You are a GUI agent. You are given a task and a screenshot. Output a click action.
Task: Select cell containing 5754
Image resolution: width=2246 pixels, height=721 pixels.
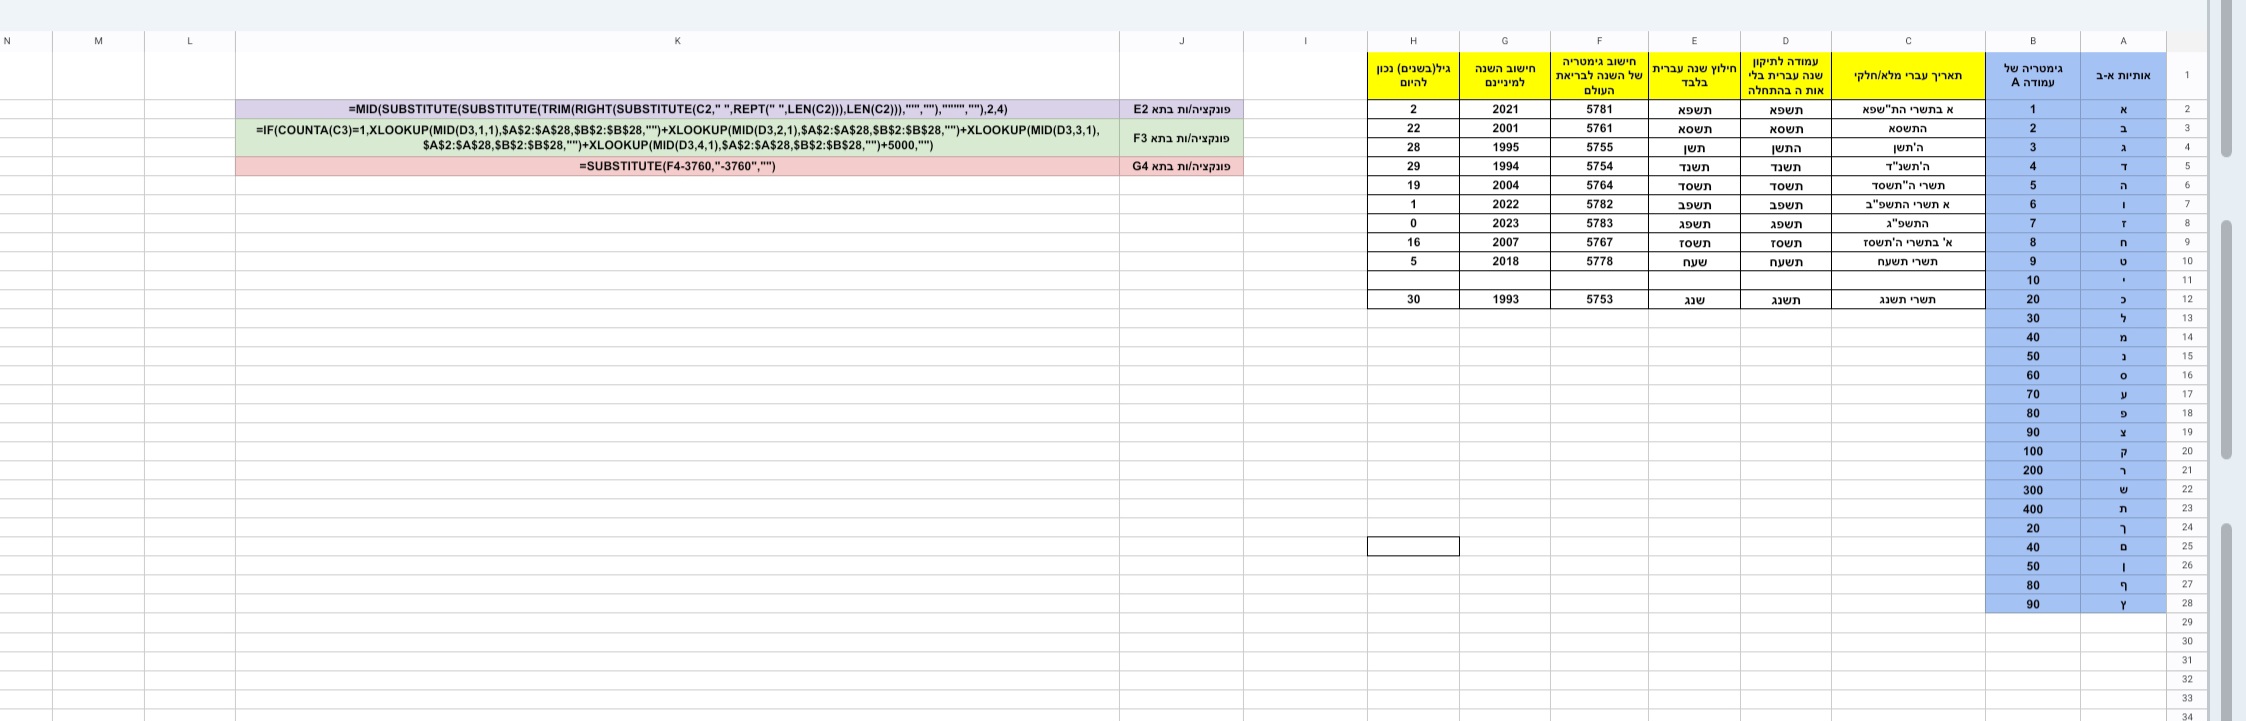point(1600,166)
